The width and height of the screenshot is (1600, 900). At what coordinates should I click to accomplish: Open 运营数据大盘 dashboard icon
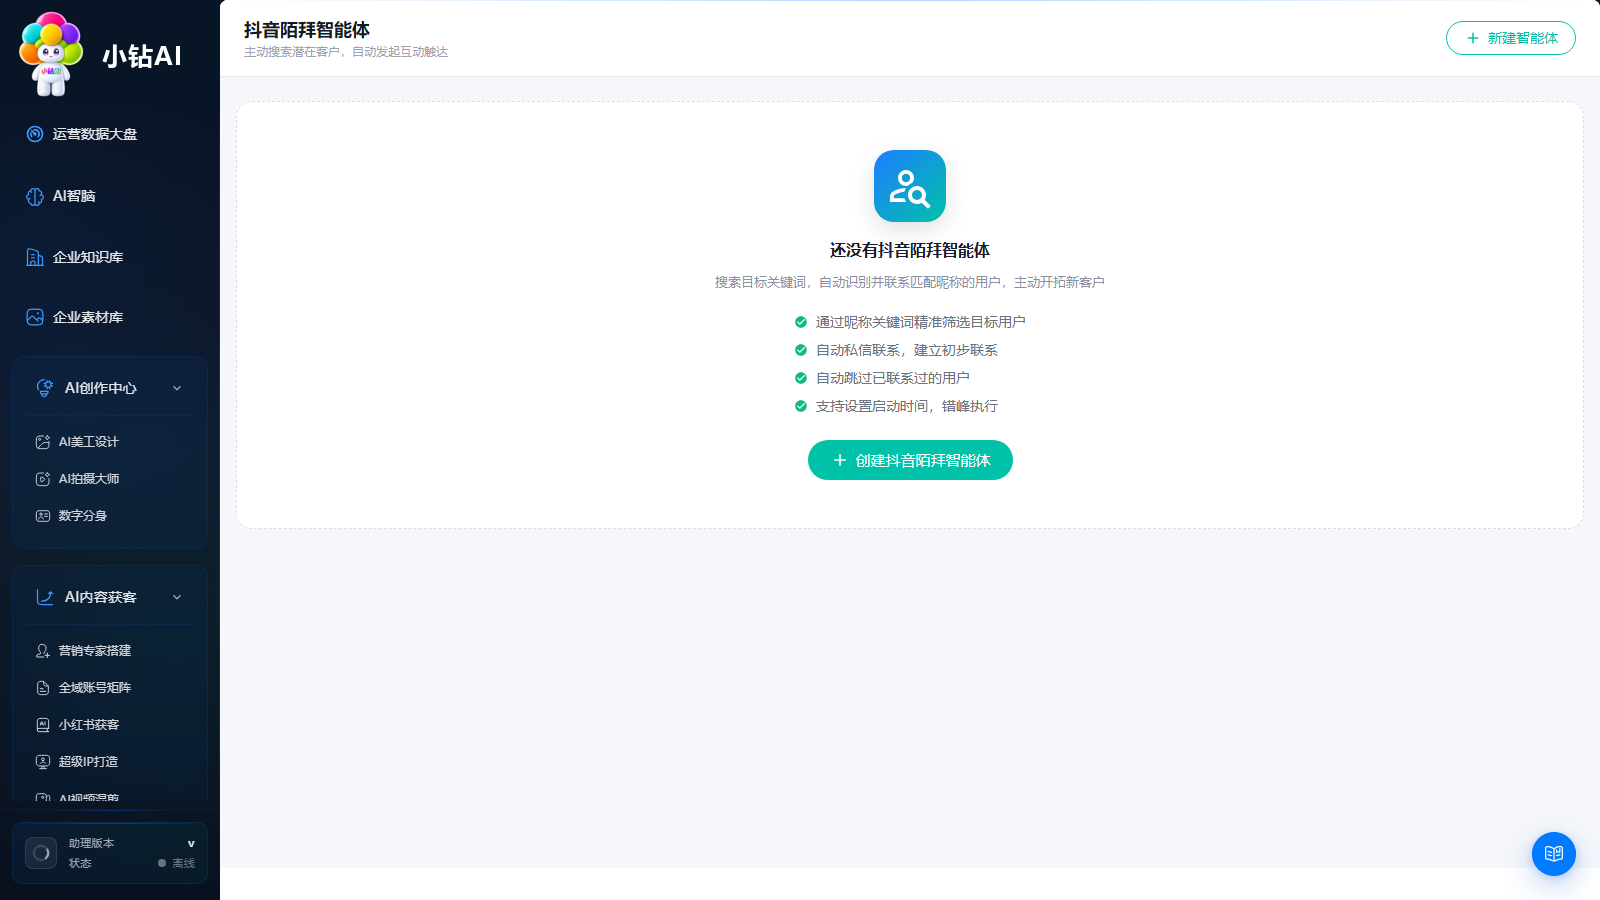35,134
